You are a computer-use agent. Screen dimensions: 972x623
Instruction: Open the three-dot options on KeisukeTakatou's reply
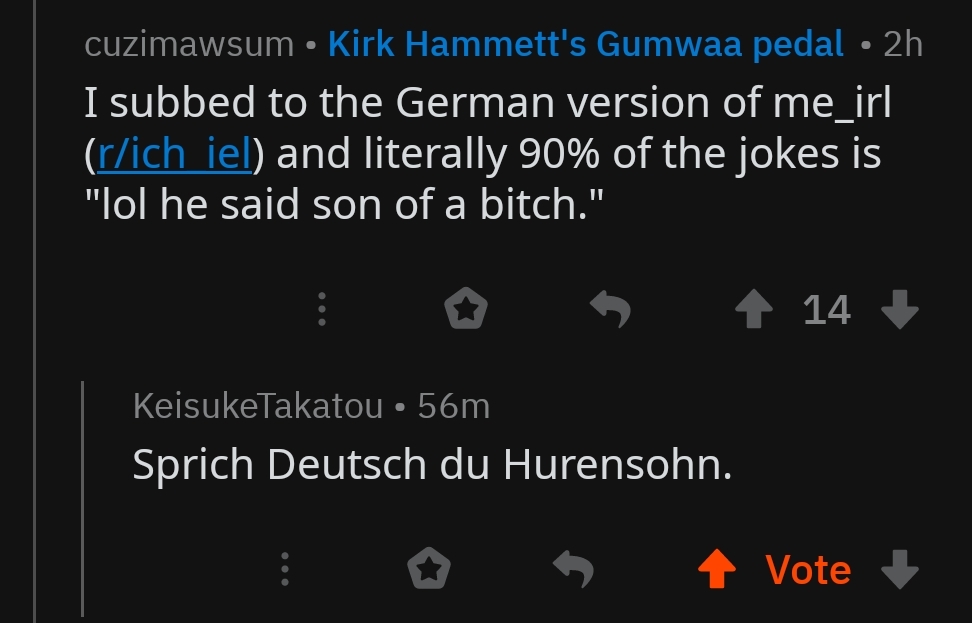tap(285, 570)
